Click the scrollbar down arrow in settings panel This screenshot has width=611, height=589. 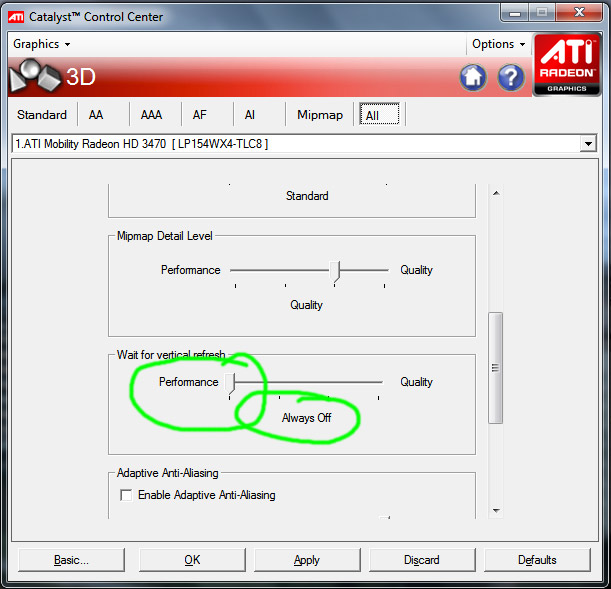(496, 511)
